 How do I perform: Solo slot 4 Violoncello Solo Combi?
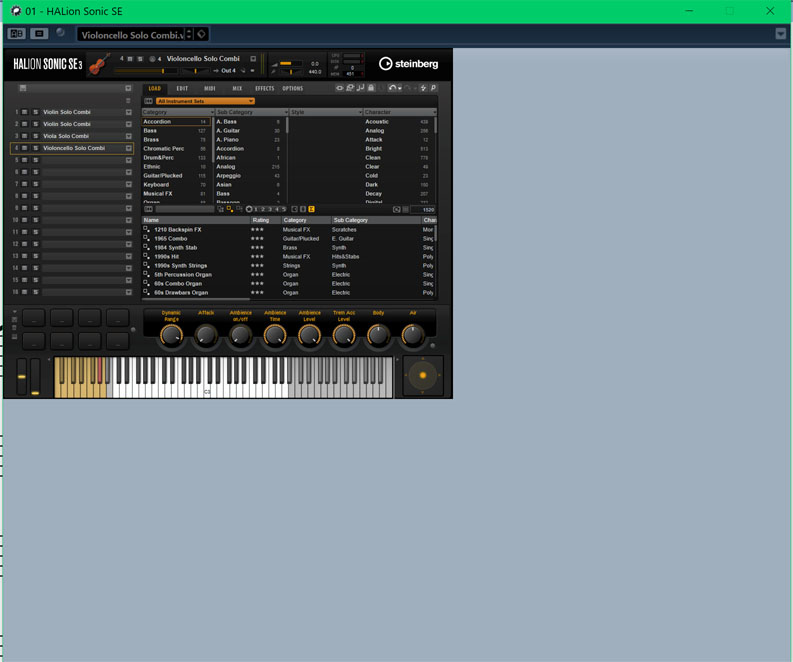click(35, 148)
